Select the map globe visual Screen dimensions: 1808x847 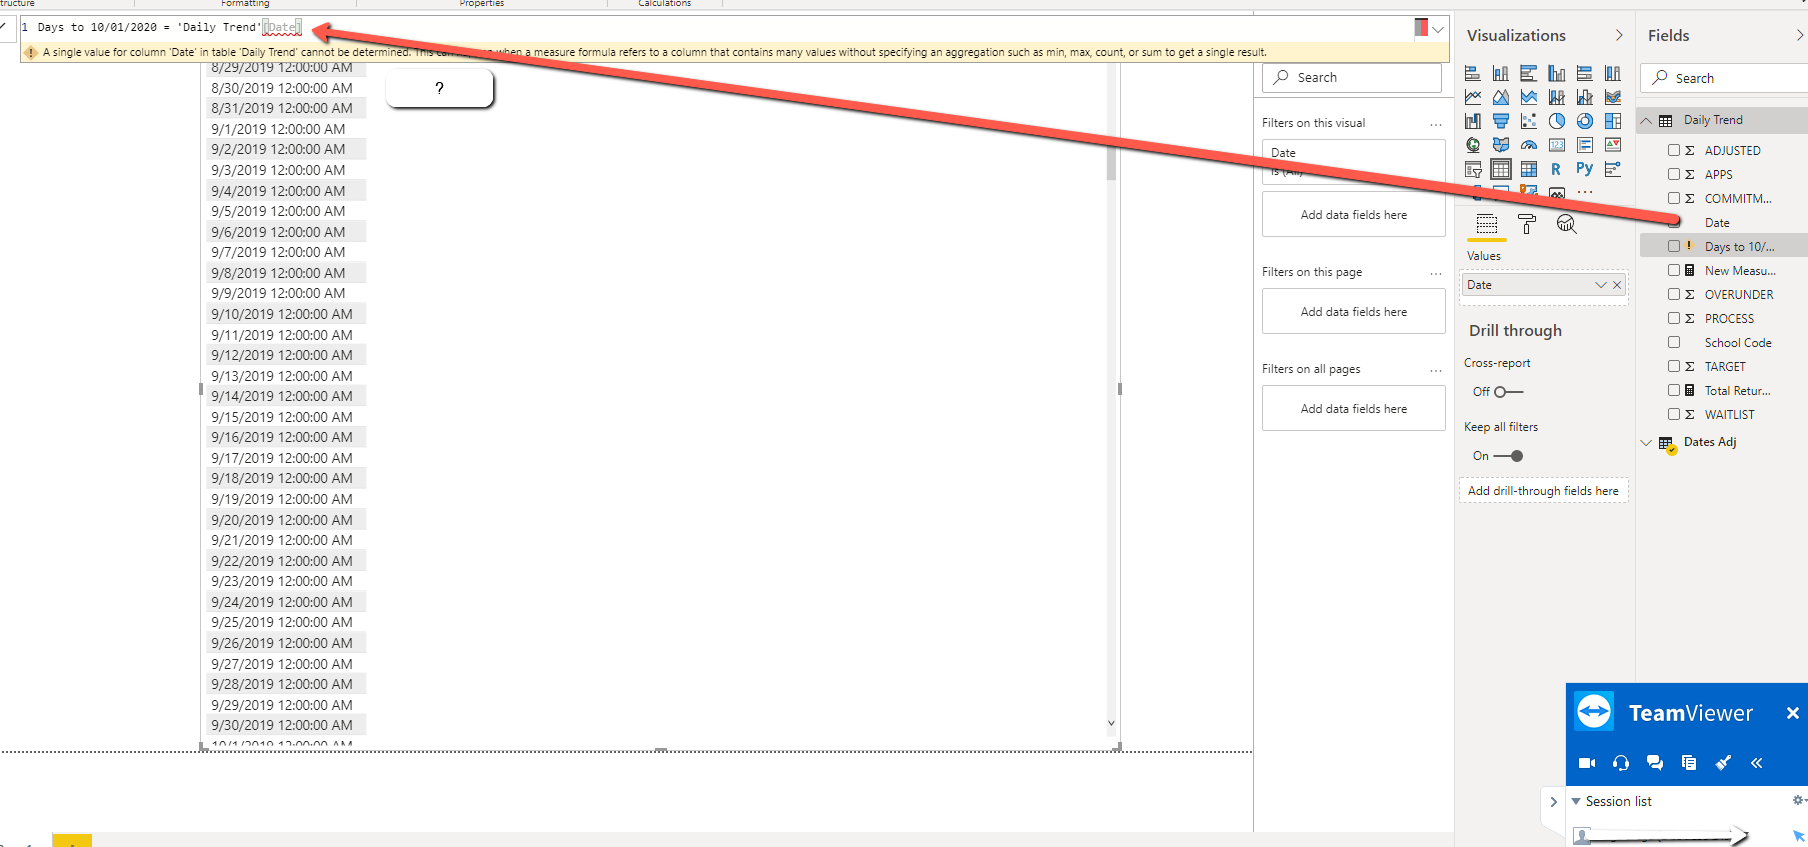(x=1473, y=145)
